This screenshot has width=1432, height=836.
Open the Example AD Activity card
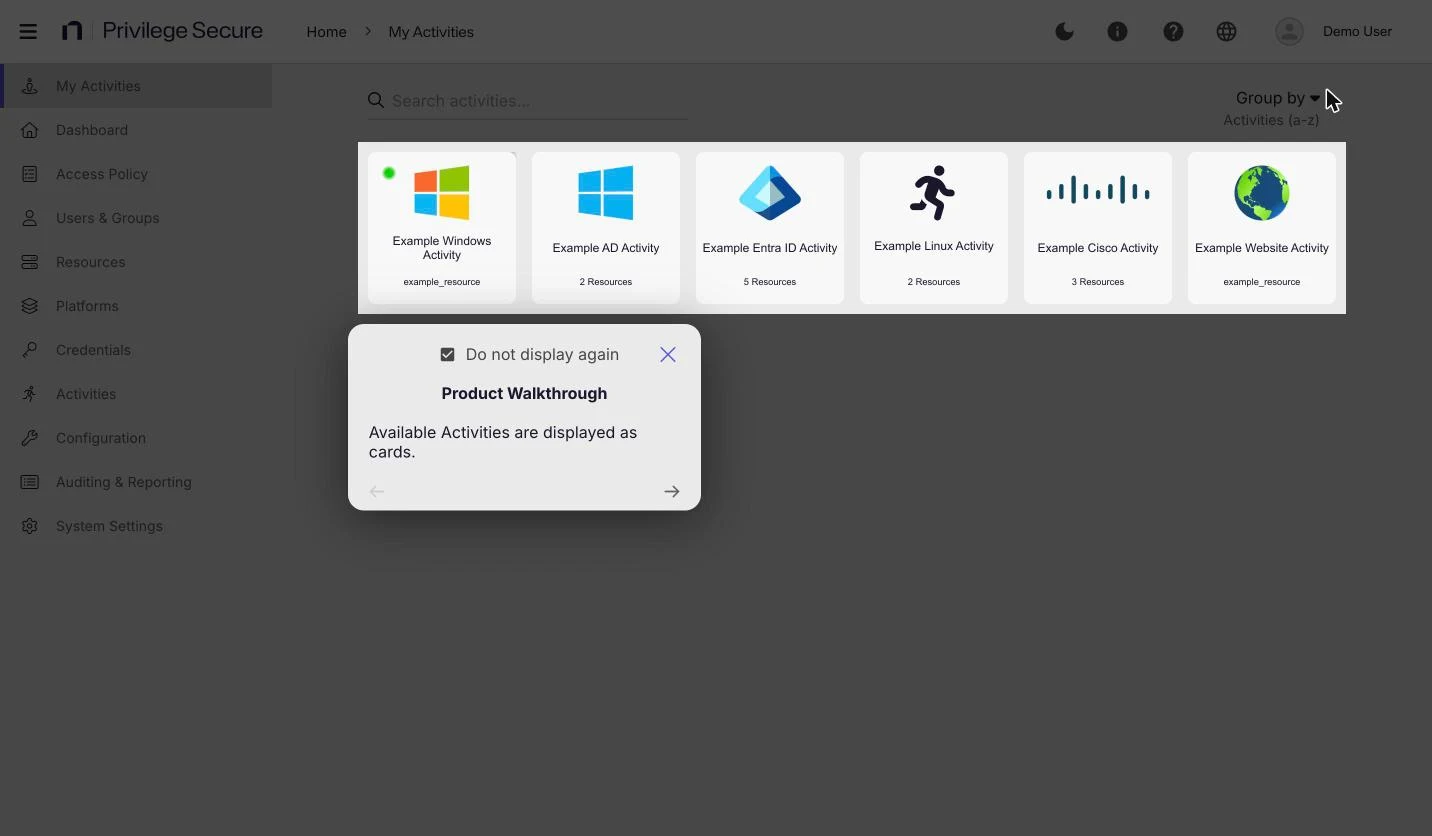(606, 228)
